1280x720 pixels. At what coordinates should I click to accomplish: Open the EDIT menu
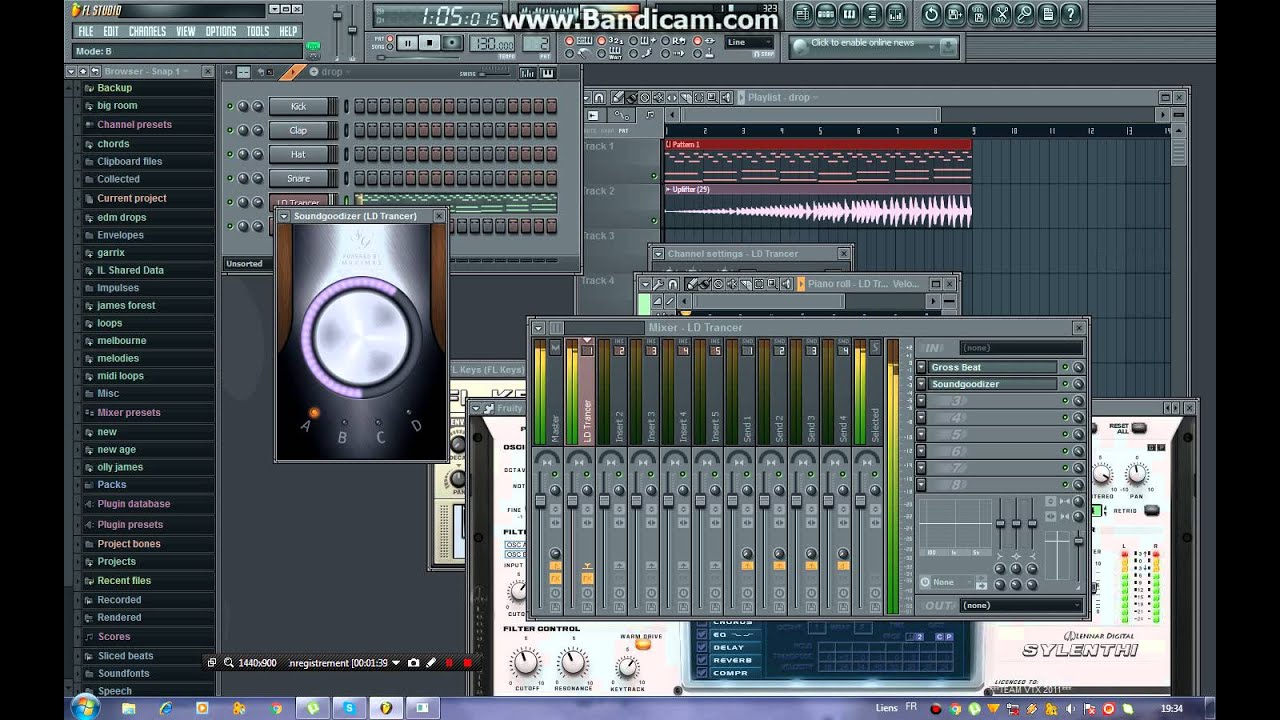tap(110, 31)
